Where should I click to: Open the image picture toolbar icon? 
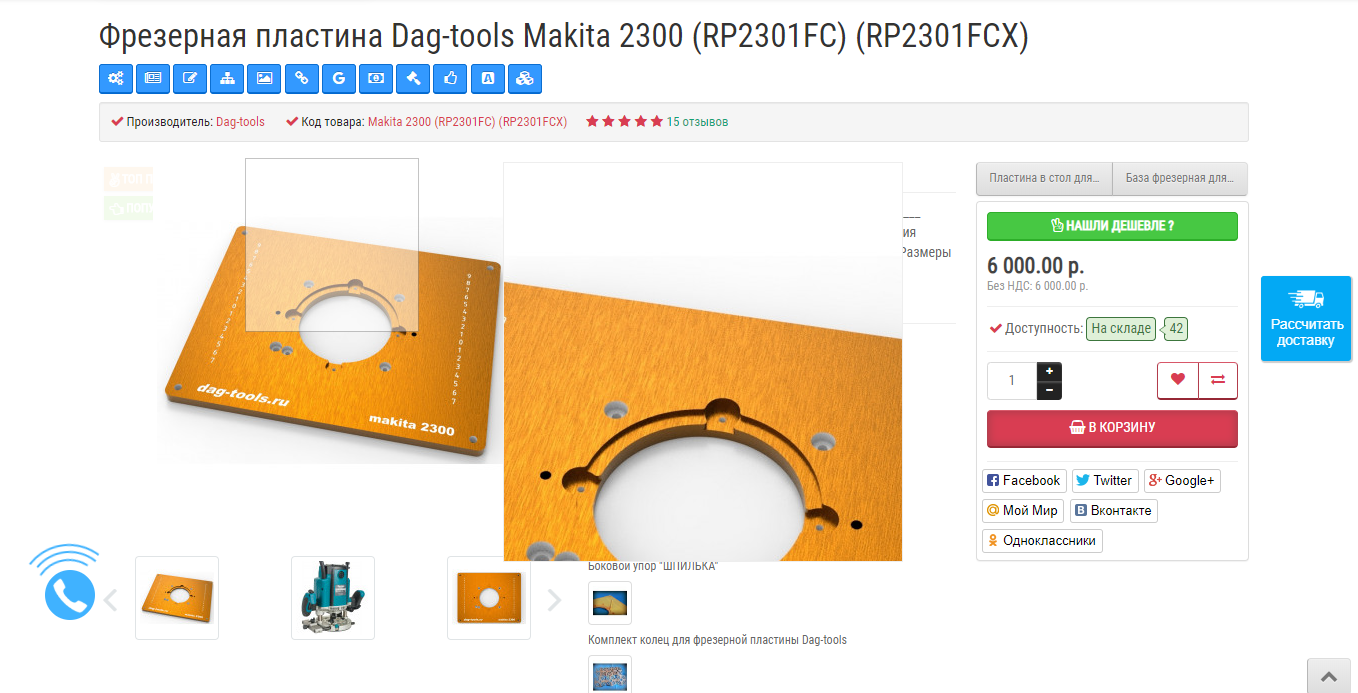(264, 78)
